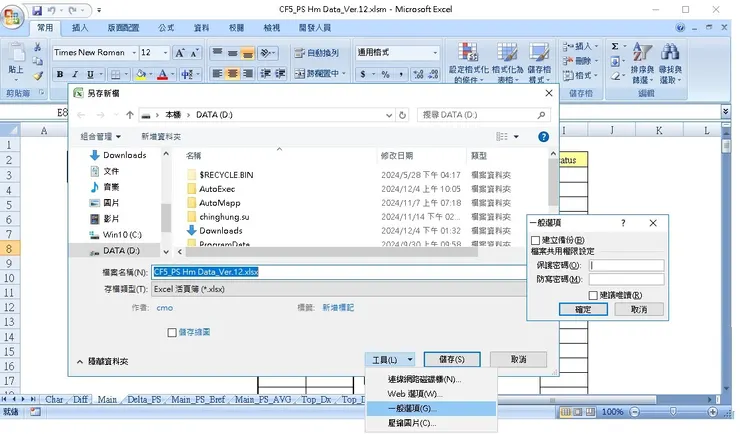Click the Align text left icon

click(217, 74)
